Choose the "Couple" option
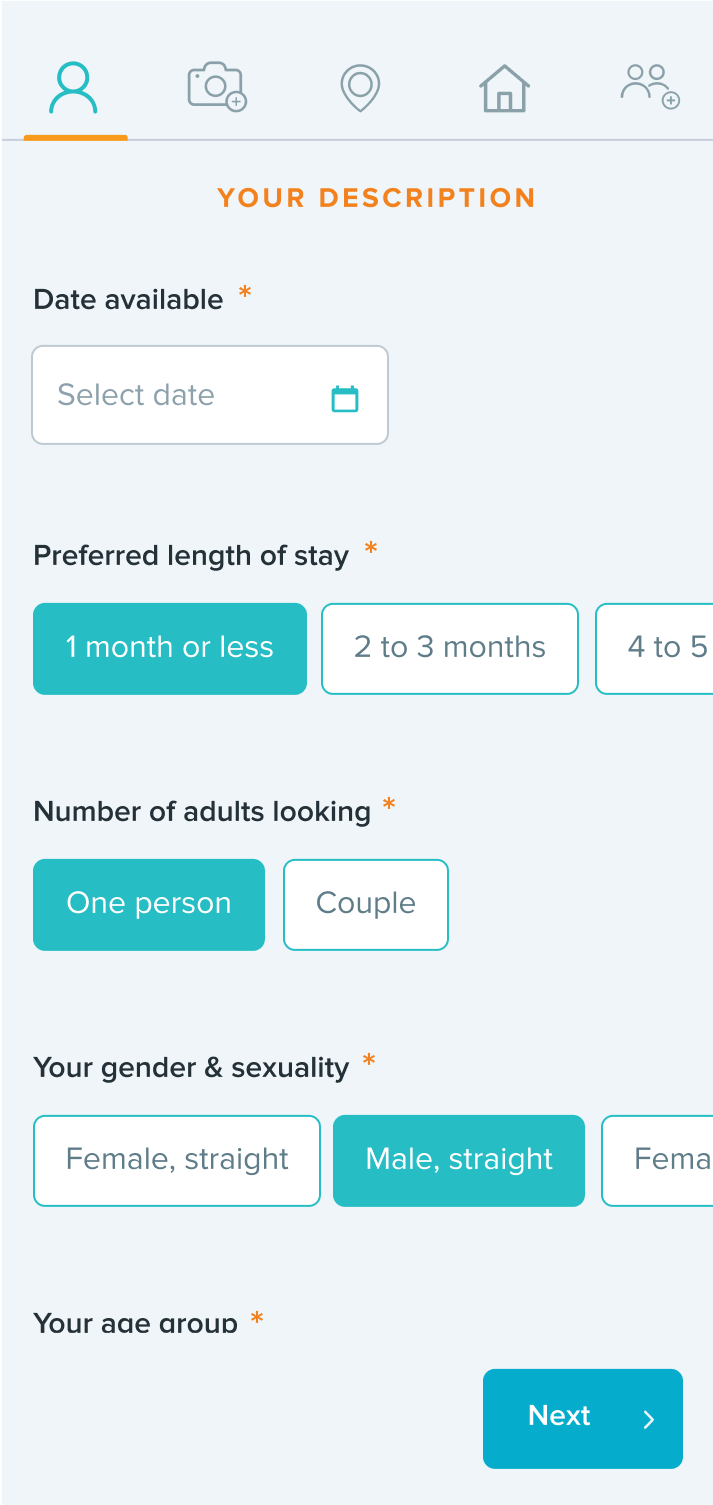The width and height of the screenshot is (713, 1505). 366,904
